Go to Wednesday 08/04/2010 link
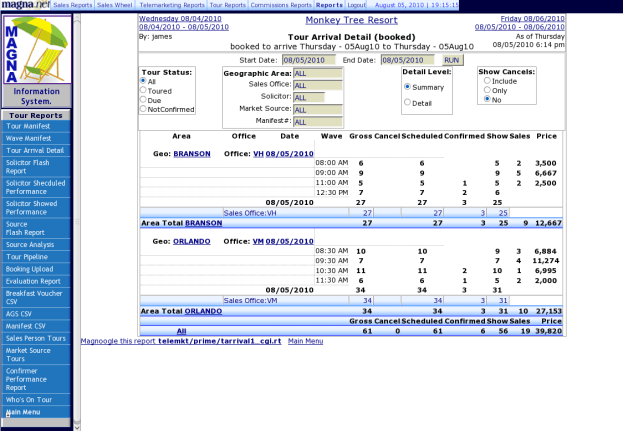 180,18
